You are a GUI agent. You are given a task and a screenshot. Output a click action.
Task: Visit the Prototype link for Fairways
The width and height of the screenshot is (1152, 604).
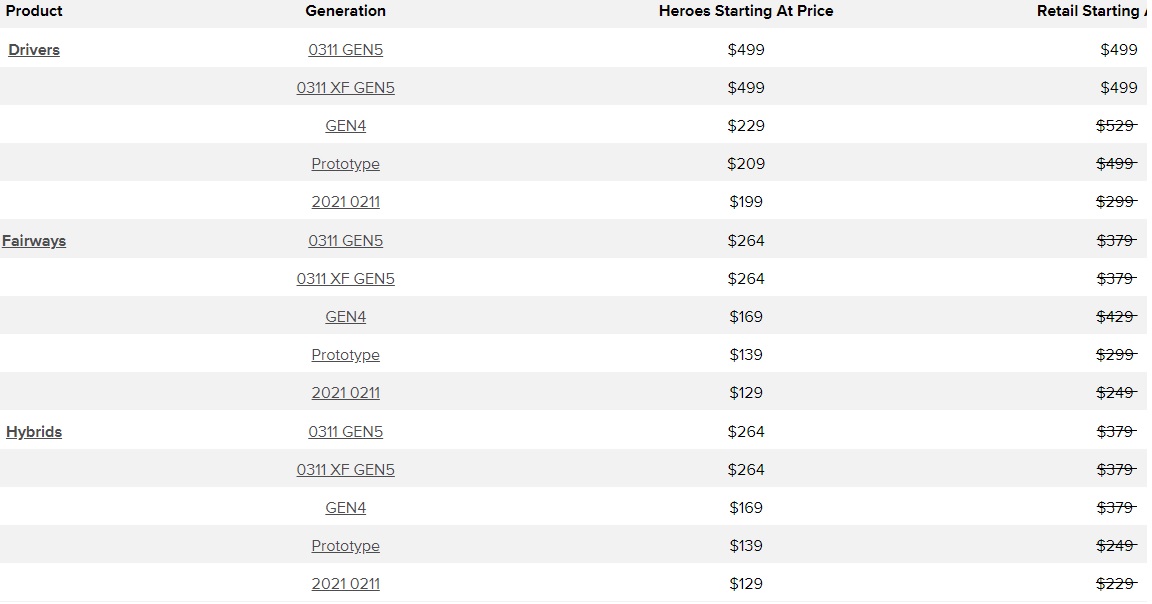(345, 355)
